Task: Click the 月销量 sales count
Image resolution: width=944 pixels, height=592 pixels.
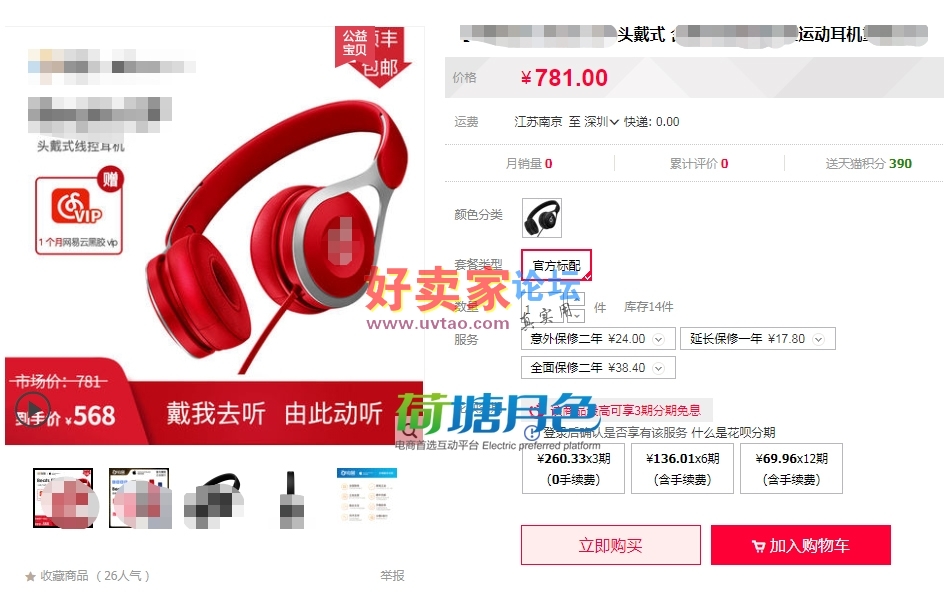Action: pos(529,163)
